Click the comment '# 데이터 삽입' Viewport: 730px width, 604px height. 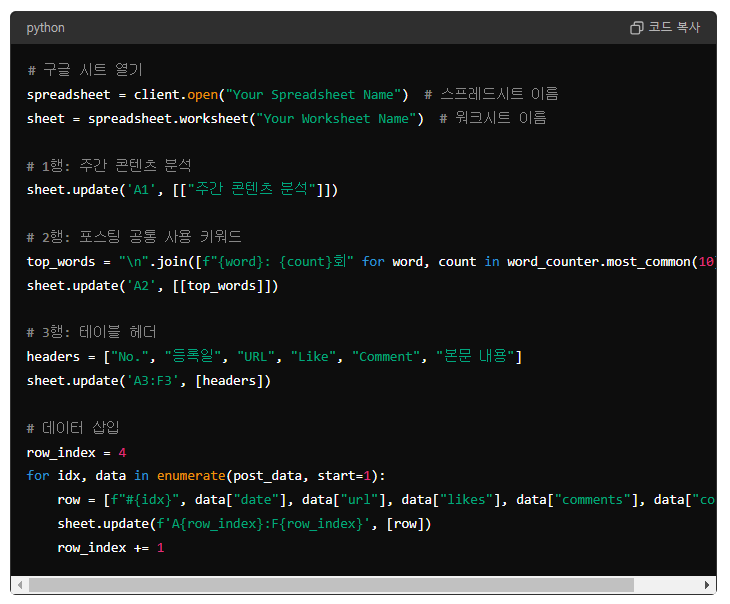pos(73,428)
